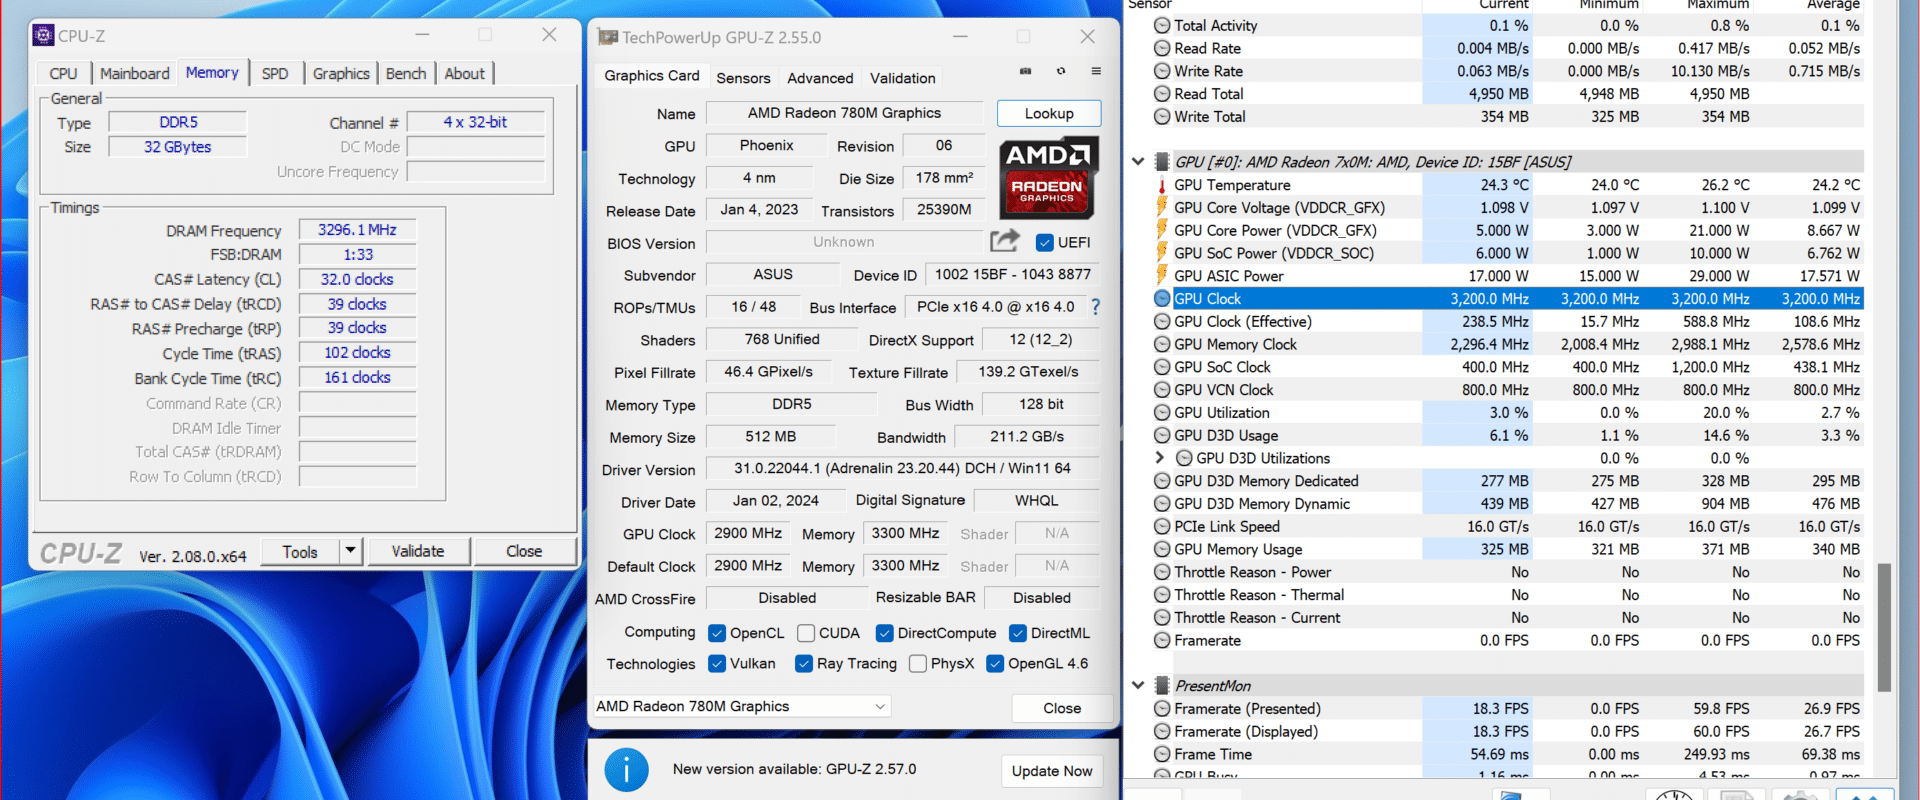Click the Bus Interface question mark

pos(1096,307)
